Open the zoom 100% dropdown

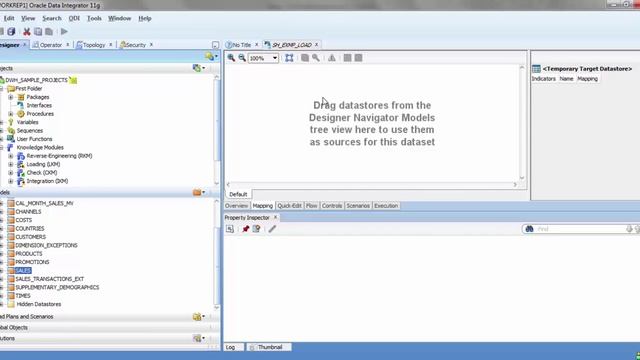(x=275, y=58)
